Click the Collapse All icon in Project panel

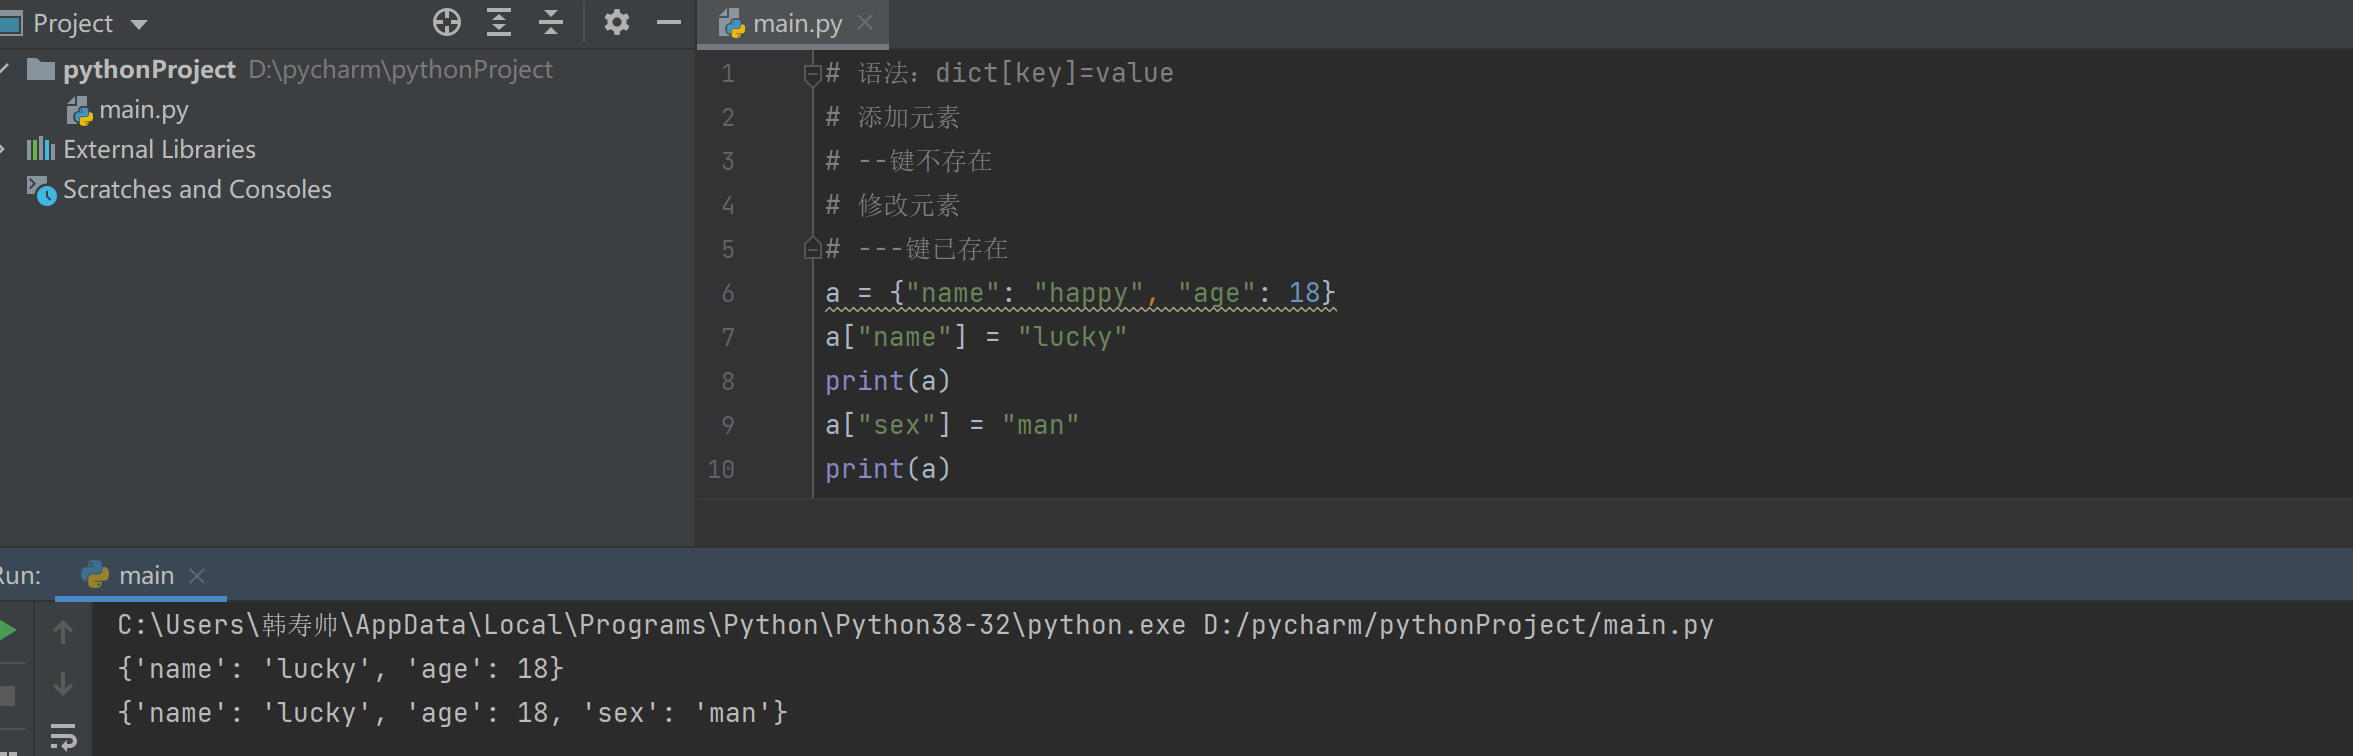tap(550, 22)
